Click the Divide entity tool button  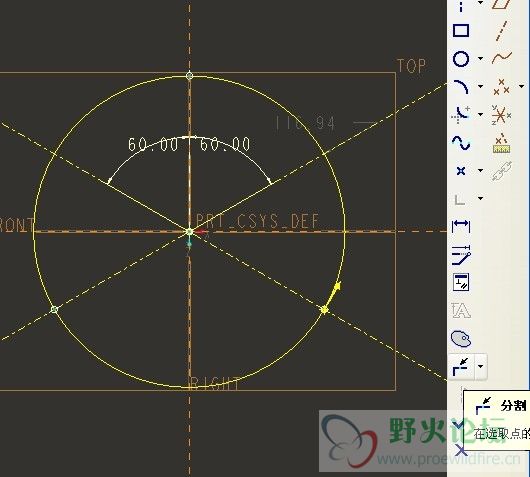461,367
